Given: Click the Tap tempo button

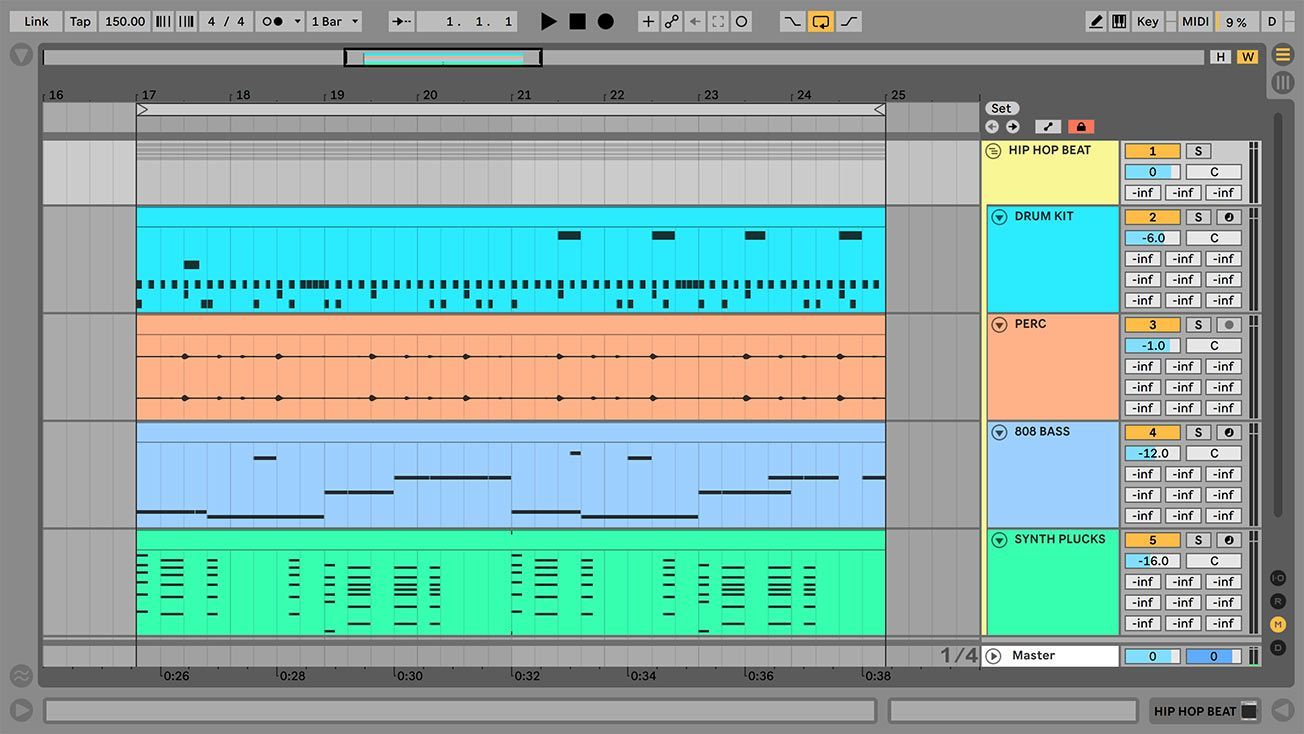Looking at the screenshot, I should pyautogui.click(x=80, y=21).
